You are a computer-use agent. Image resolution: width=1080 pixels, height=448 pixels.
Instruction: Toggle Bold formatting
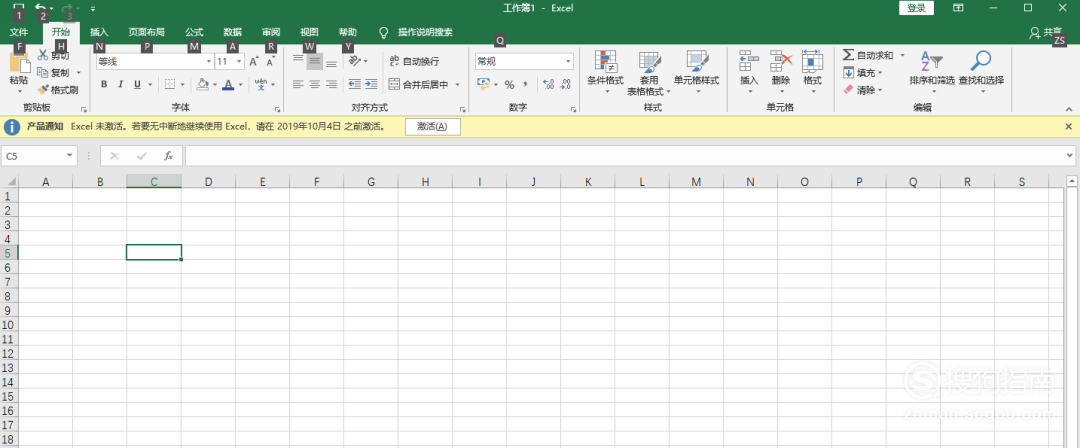coord(104,85)
